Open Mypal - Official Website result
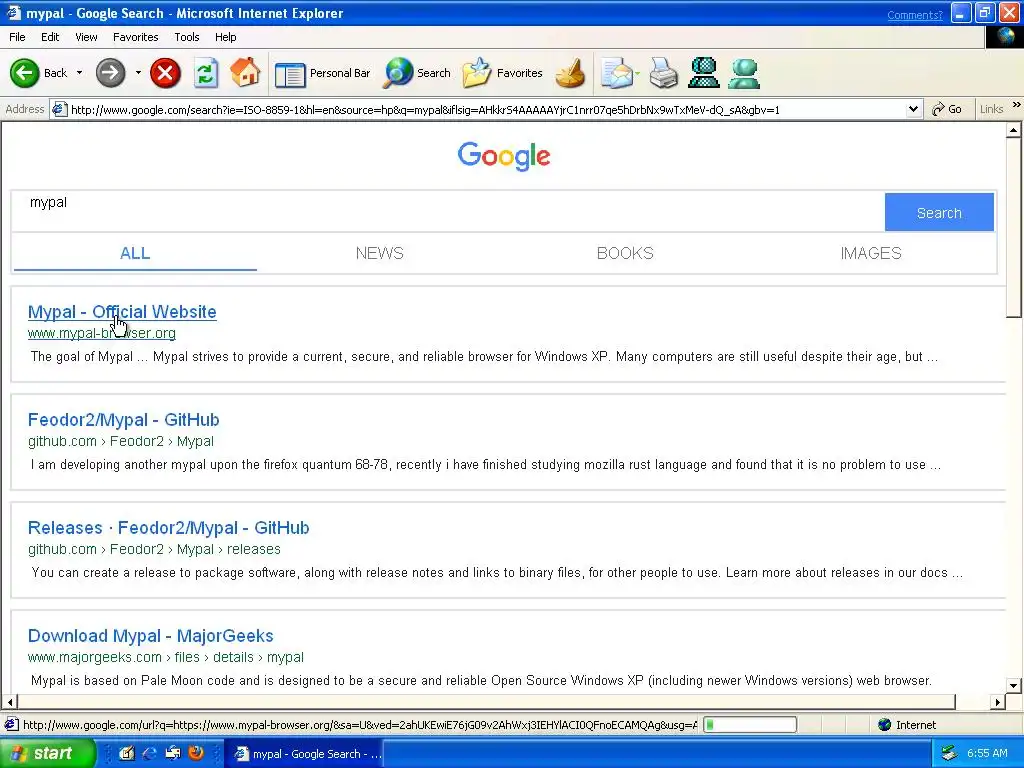 point(122,312)
